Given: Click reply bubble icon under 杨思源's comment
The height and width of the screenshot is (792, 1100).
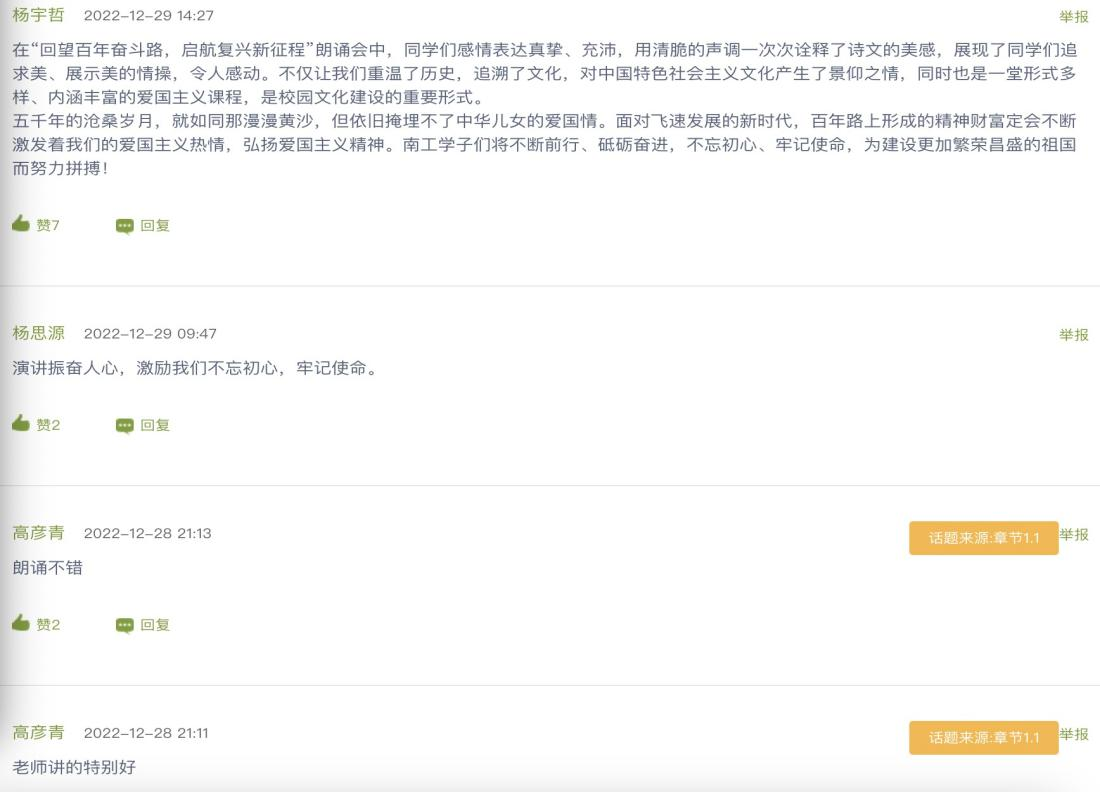Looking at the screenshot, I should 124,426.
